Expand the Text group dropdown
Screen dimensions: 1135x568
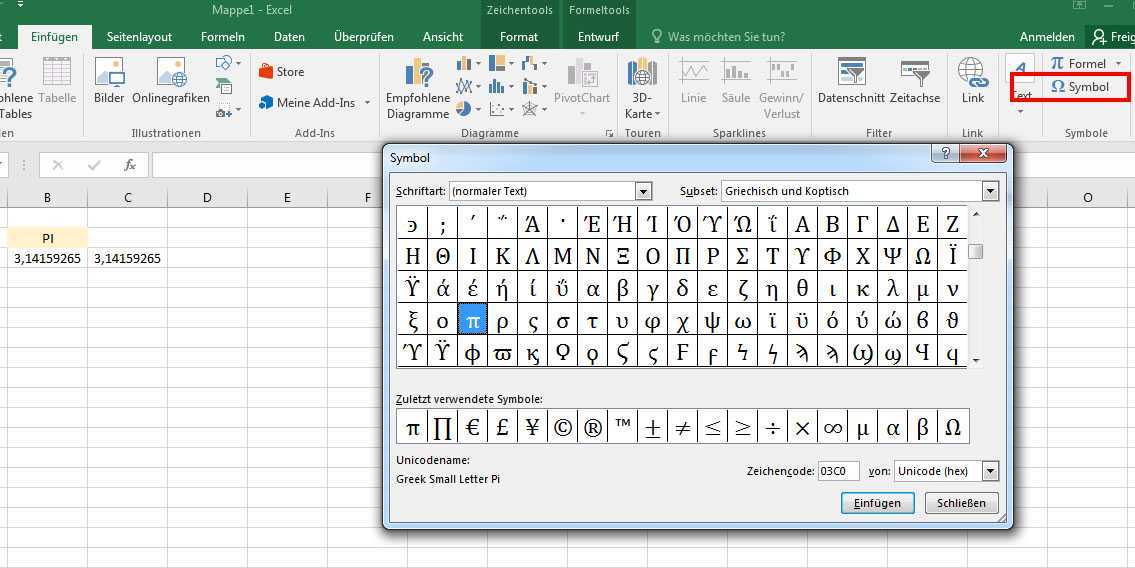tap(1020, 111)
